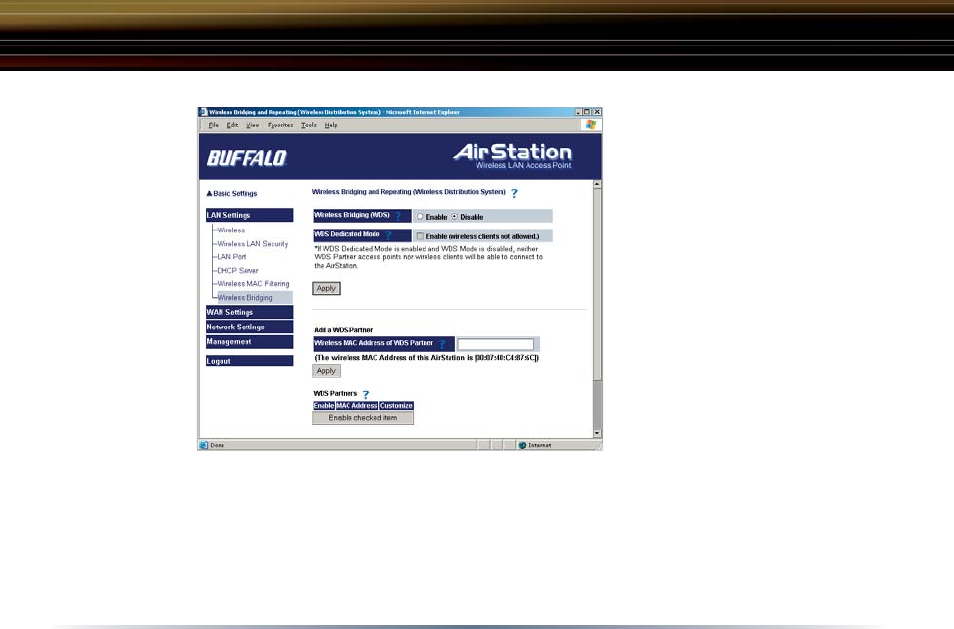
Task: Open the LAN Port link
Action: (232, 257)
